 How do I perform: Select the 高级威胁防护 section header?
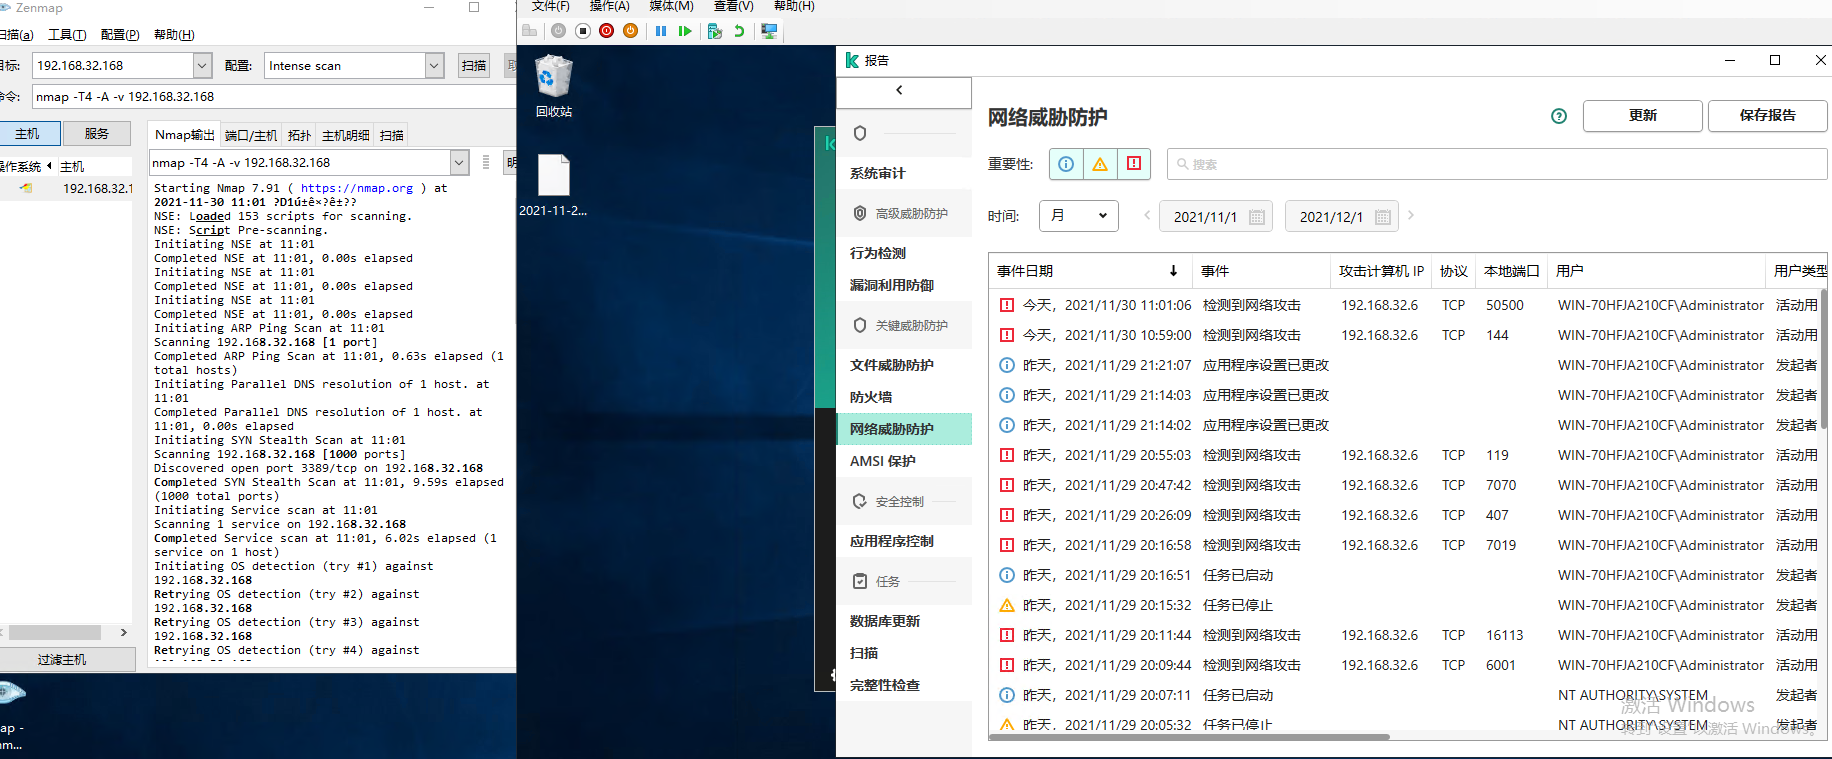click(904, 213)
